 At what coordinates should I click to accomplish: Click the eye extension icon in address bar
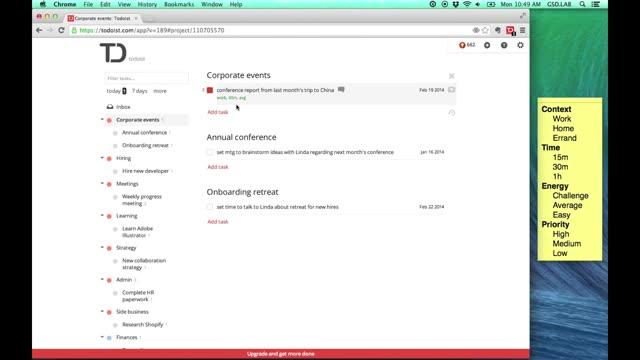pos(476,30)
